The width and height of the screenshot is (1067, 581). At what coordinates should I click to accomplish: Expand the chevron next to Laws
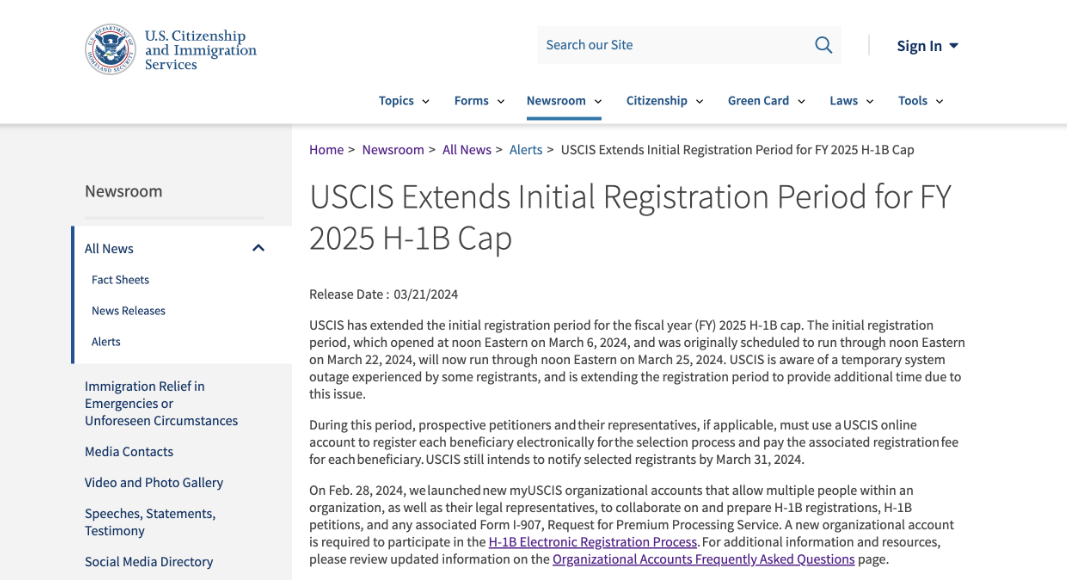click(870, 101)
